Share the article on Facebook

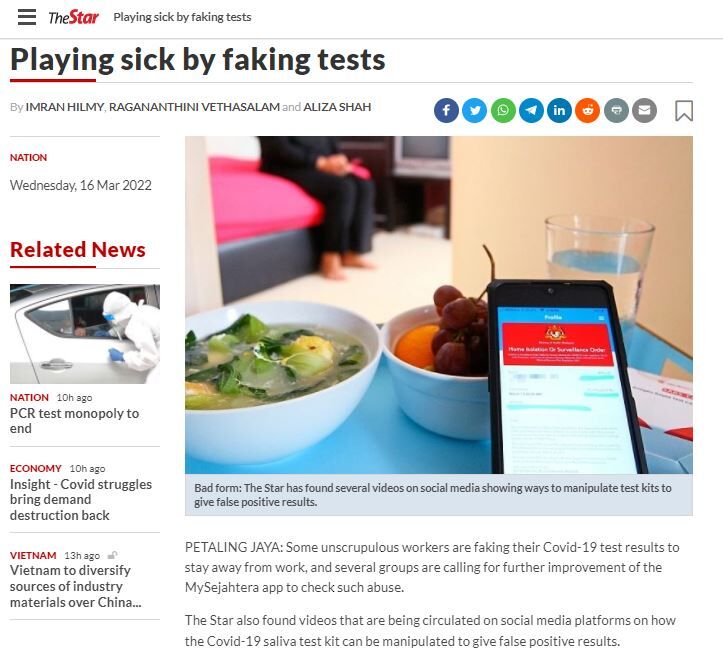pyautogui.click(x=446, y=110)
